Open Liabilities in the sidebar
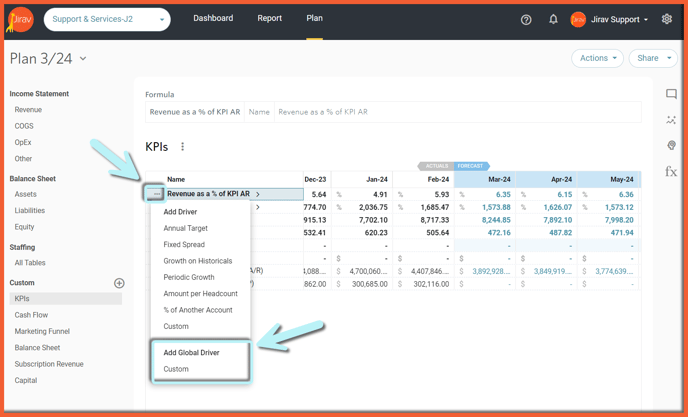This screenshot has height=417, width=688. pyautogui.click(x=29, y=211)
